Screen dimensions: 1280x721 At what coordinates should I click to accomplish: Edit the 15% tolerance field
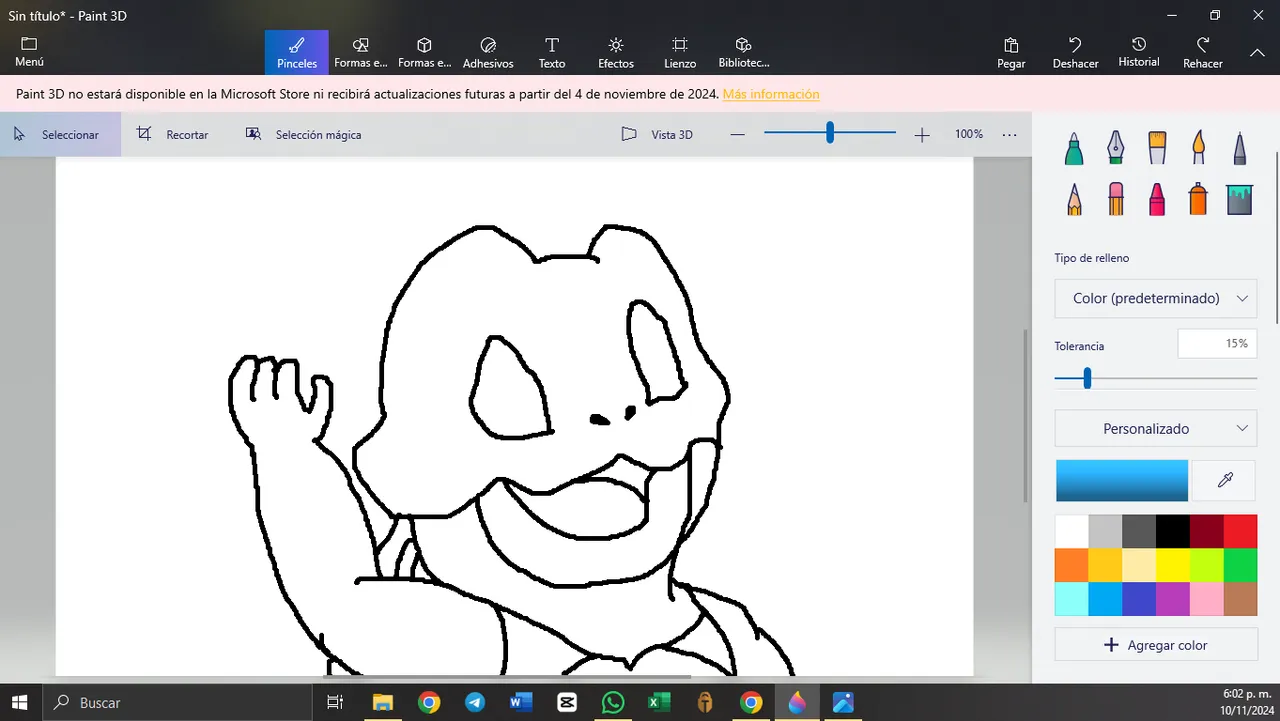(x=1217, y=344)
